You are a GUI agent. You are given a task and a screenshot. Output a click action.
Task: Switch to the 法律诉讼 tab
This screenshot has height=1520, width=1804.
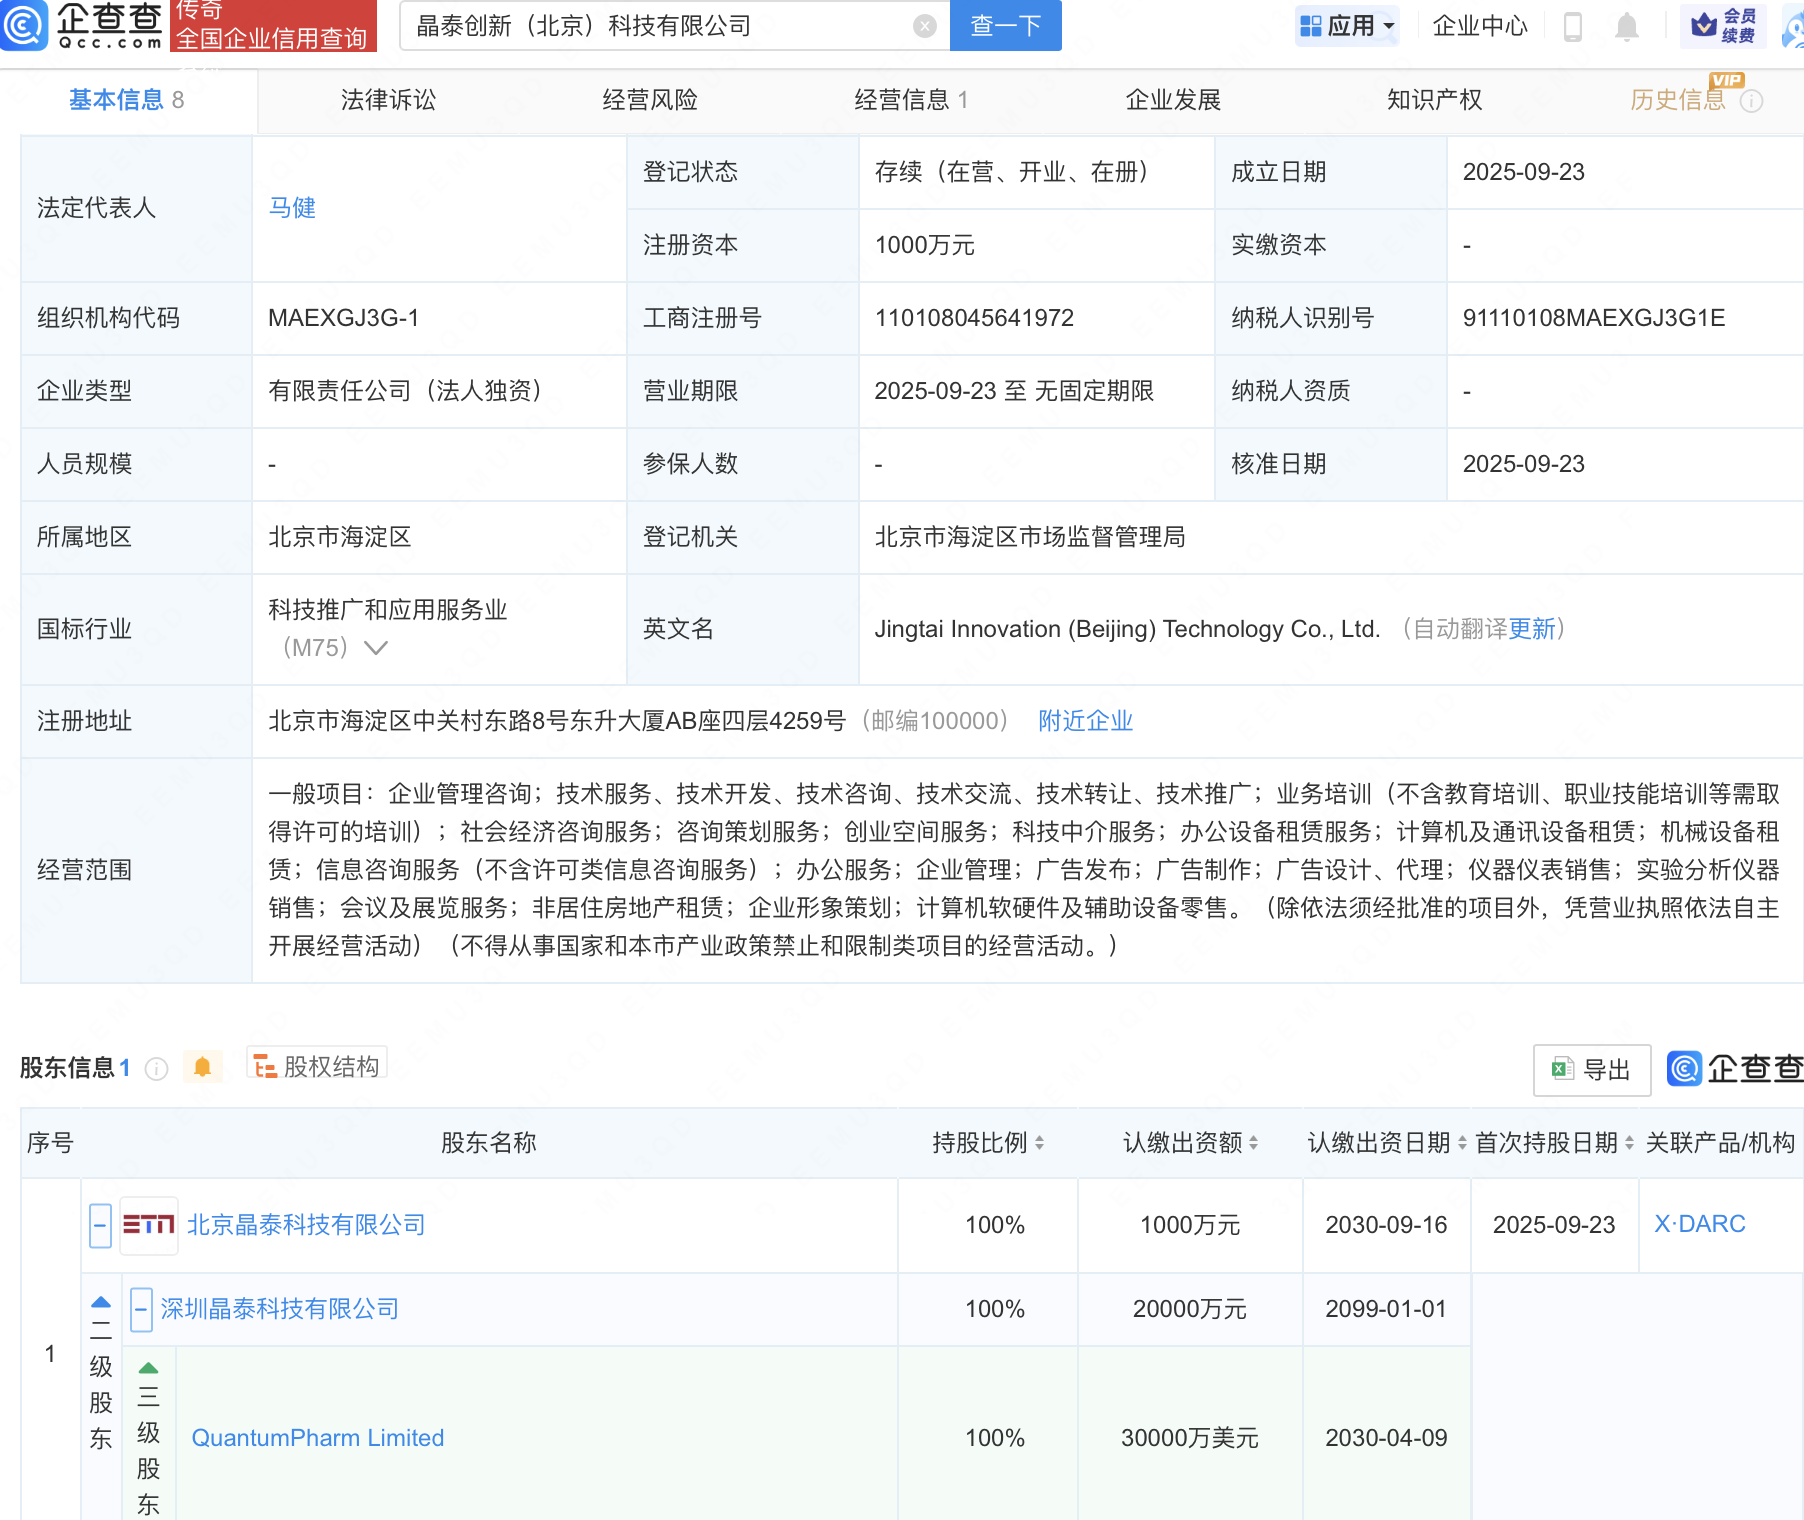(x=388, y=100)
